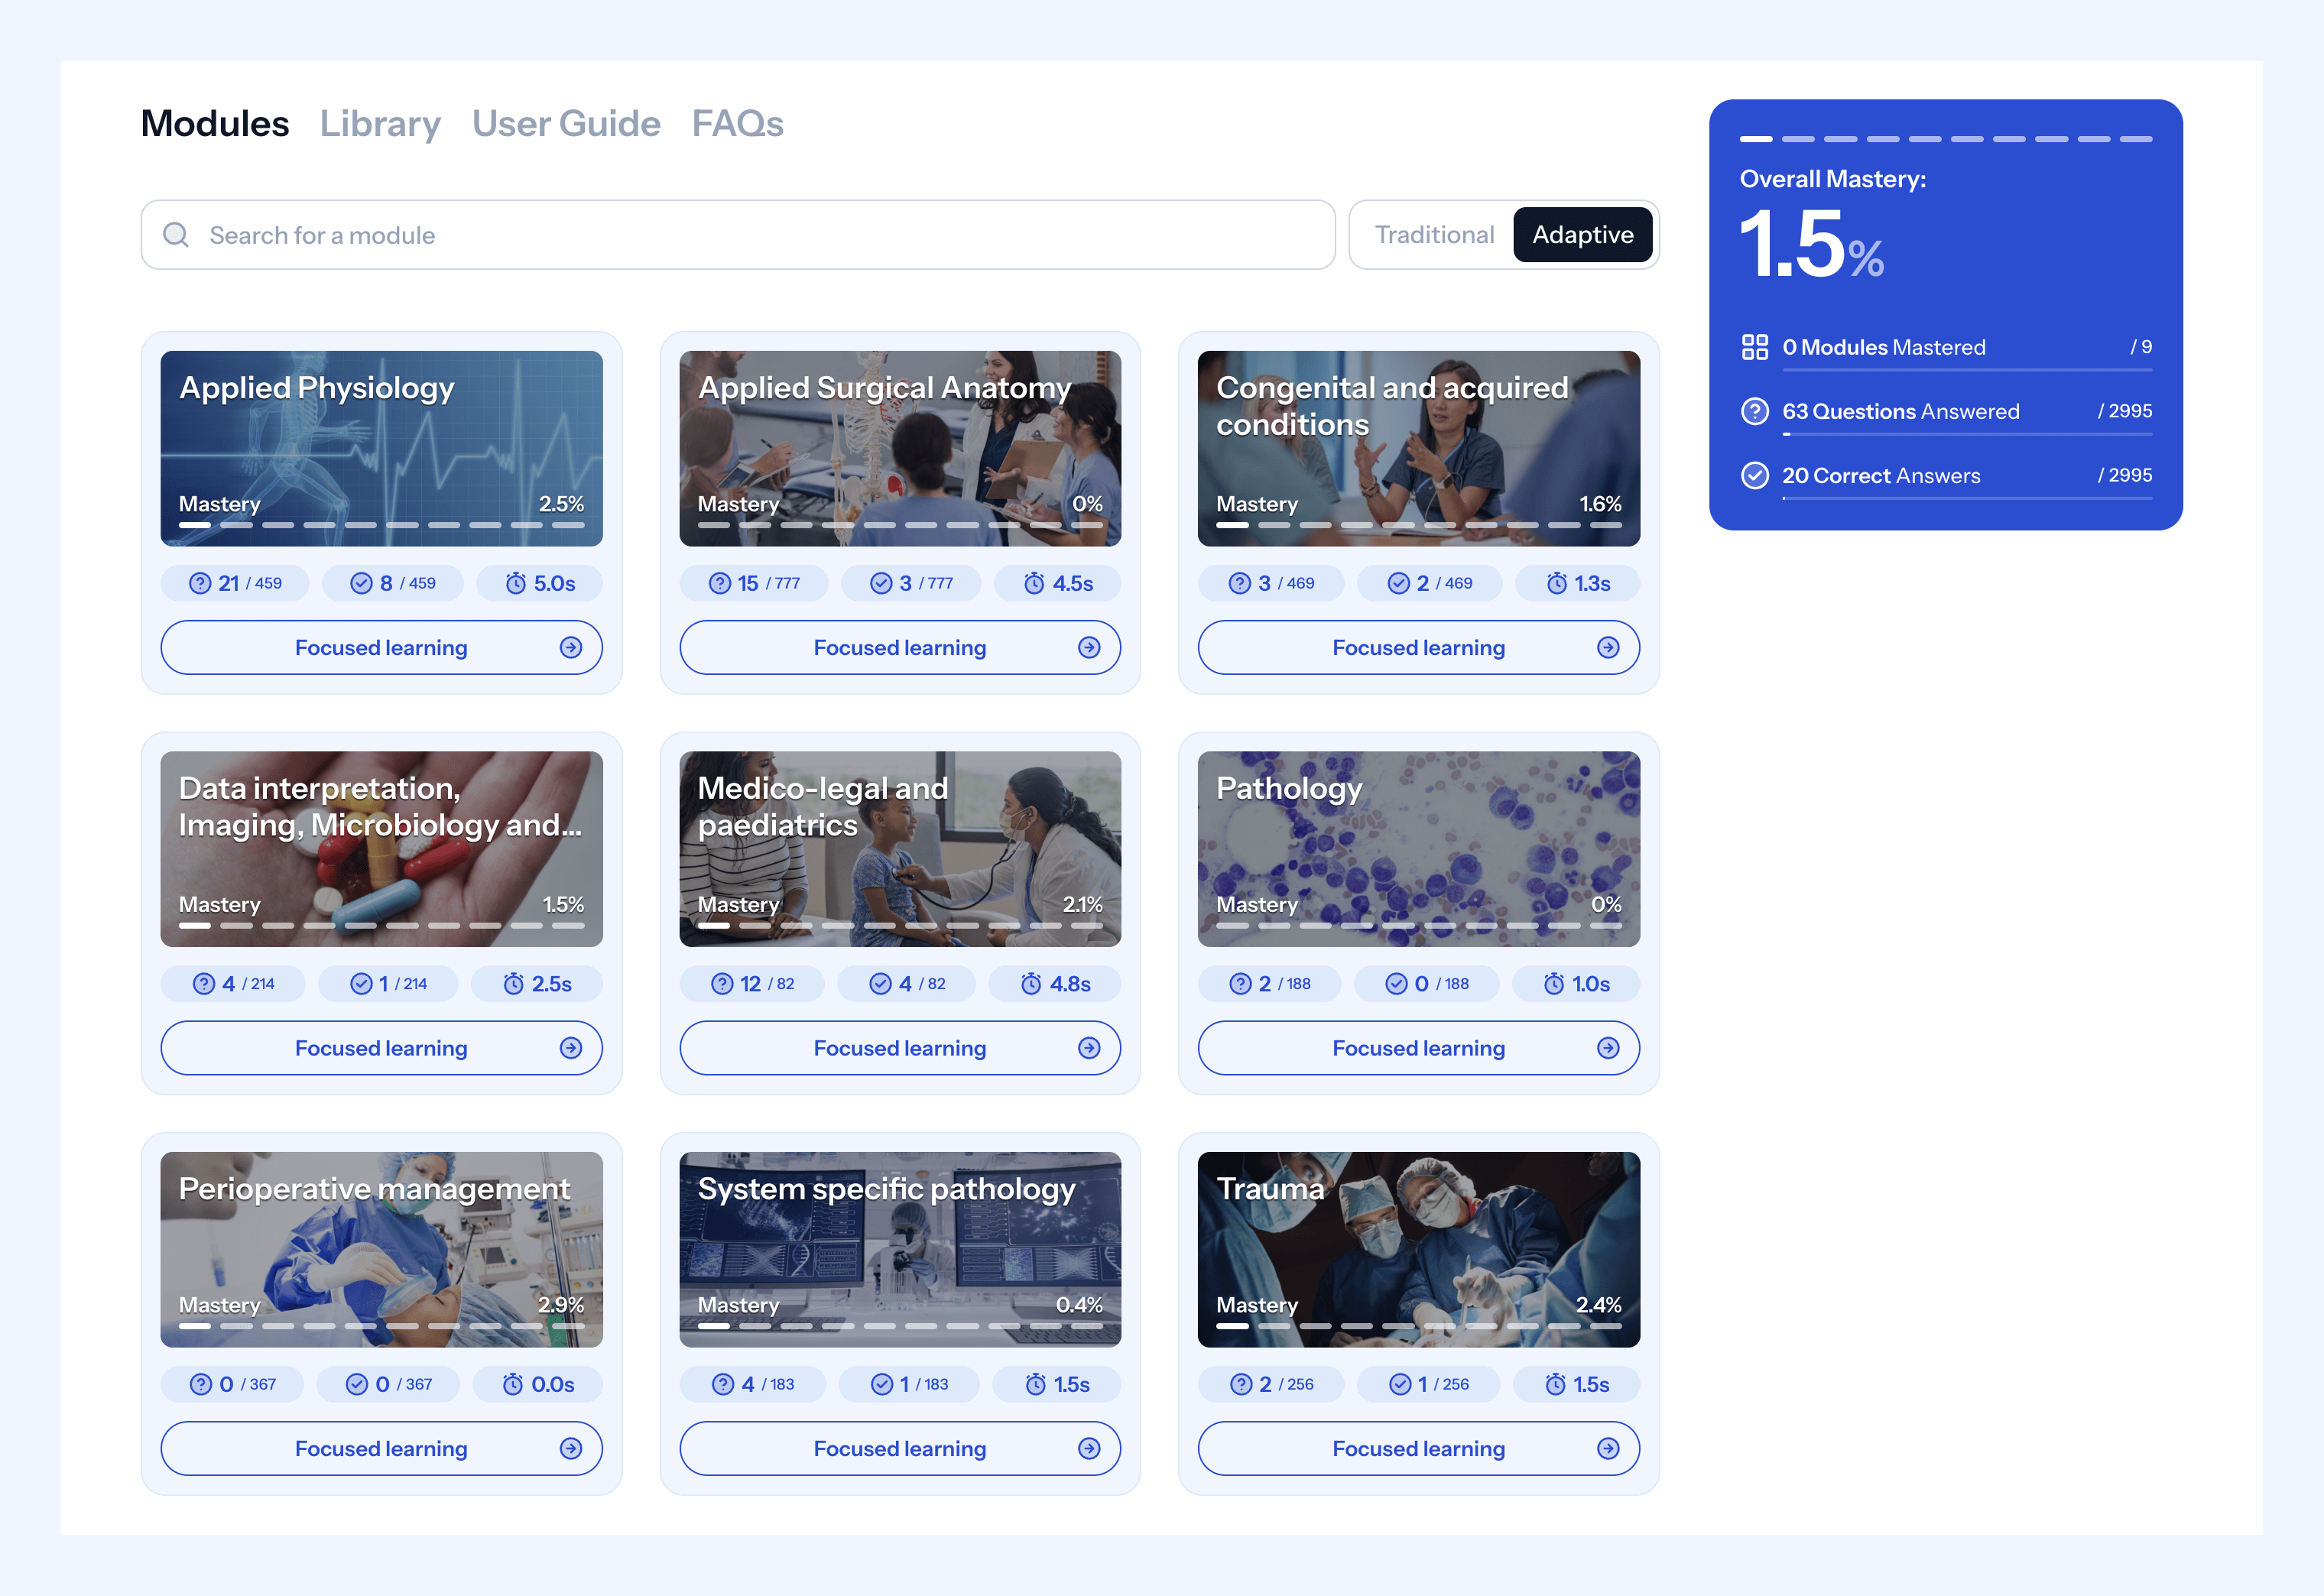Click Pathology '0 / 188' correct count
2324x1596 pixels.
point(1442,984)
